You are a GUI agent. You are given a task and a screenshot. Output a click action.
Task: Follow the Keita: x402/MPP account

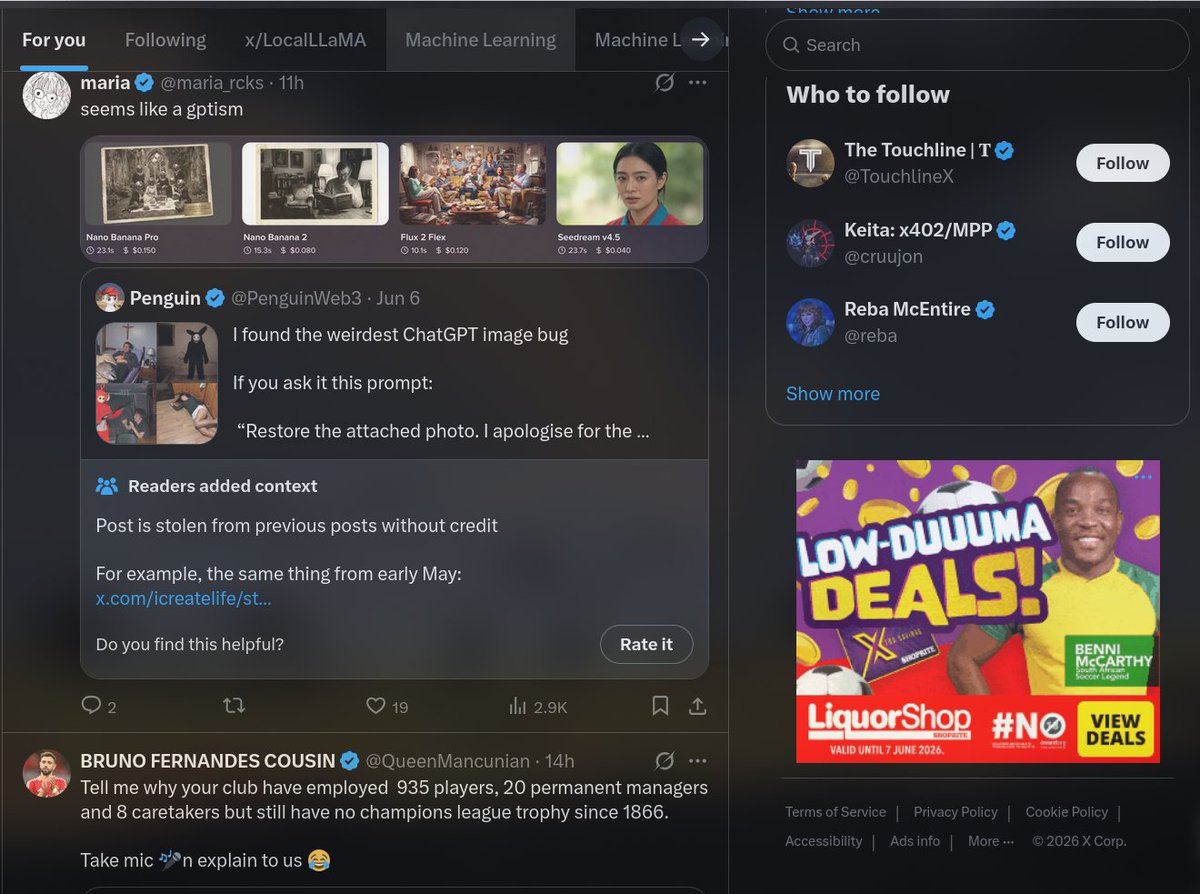1122,242
